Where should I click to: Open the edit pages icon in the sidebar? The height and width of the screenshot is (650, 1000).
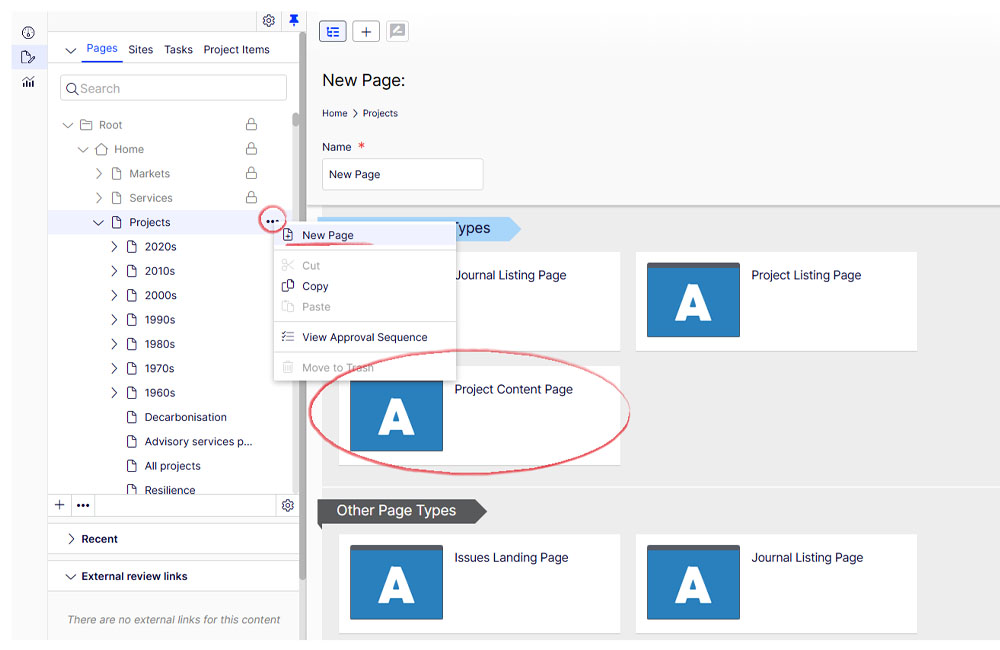28,57
